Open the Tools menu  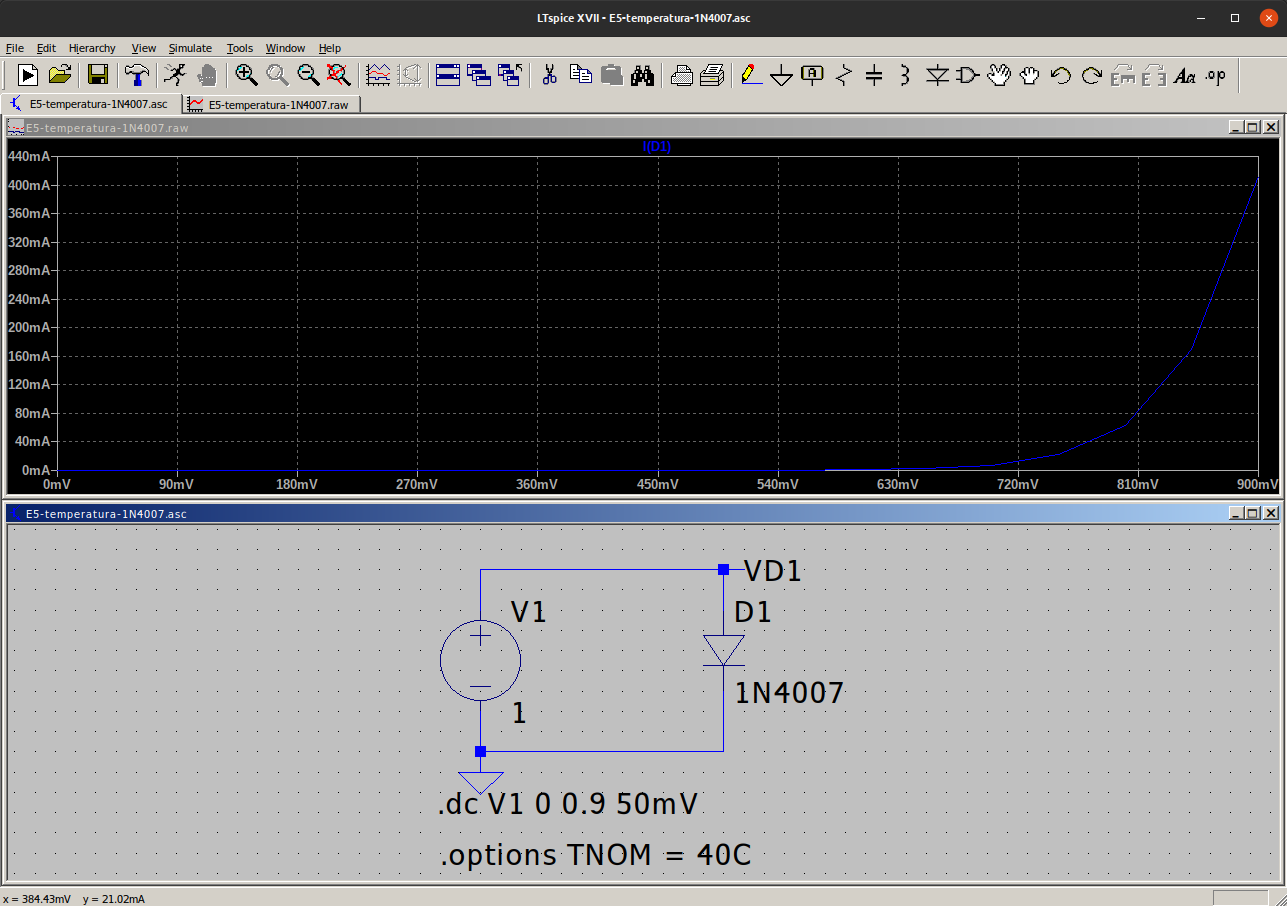click(x=240, y=48)
